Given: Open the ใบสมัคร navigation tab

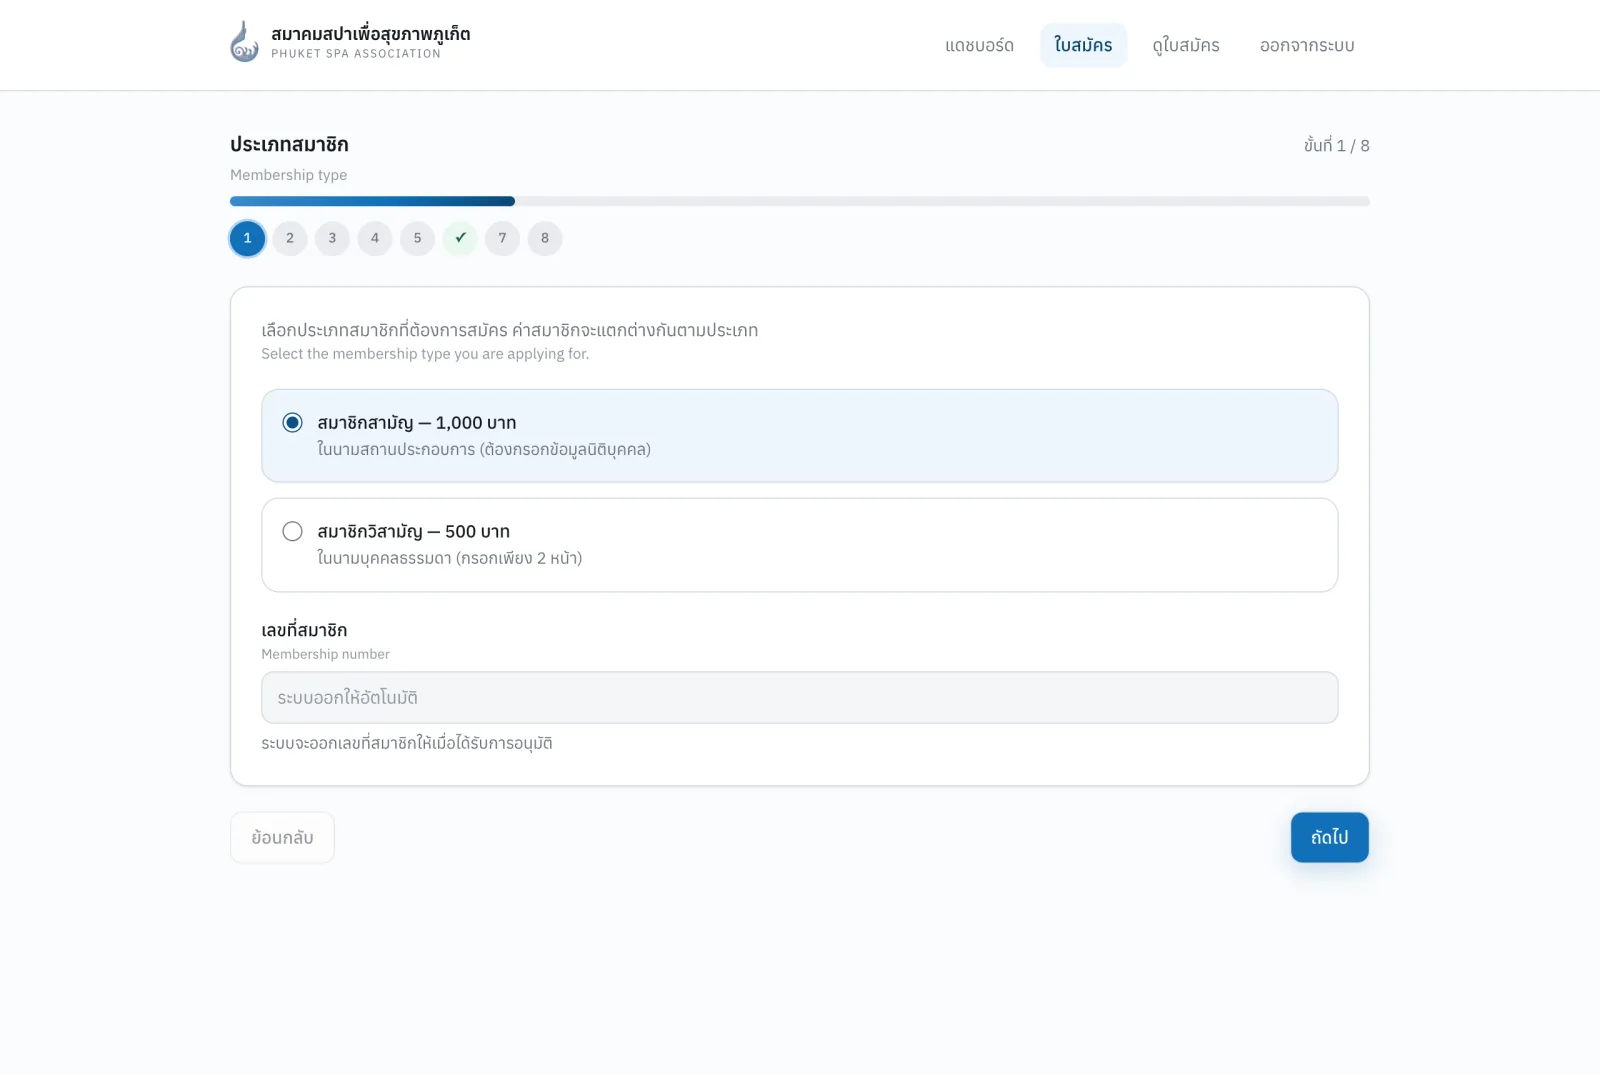Looking at the screenshot, I should [1083, 45].
